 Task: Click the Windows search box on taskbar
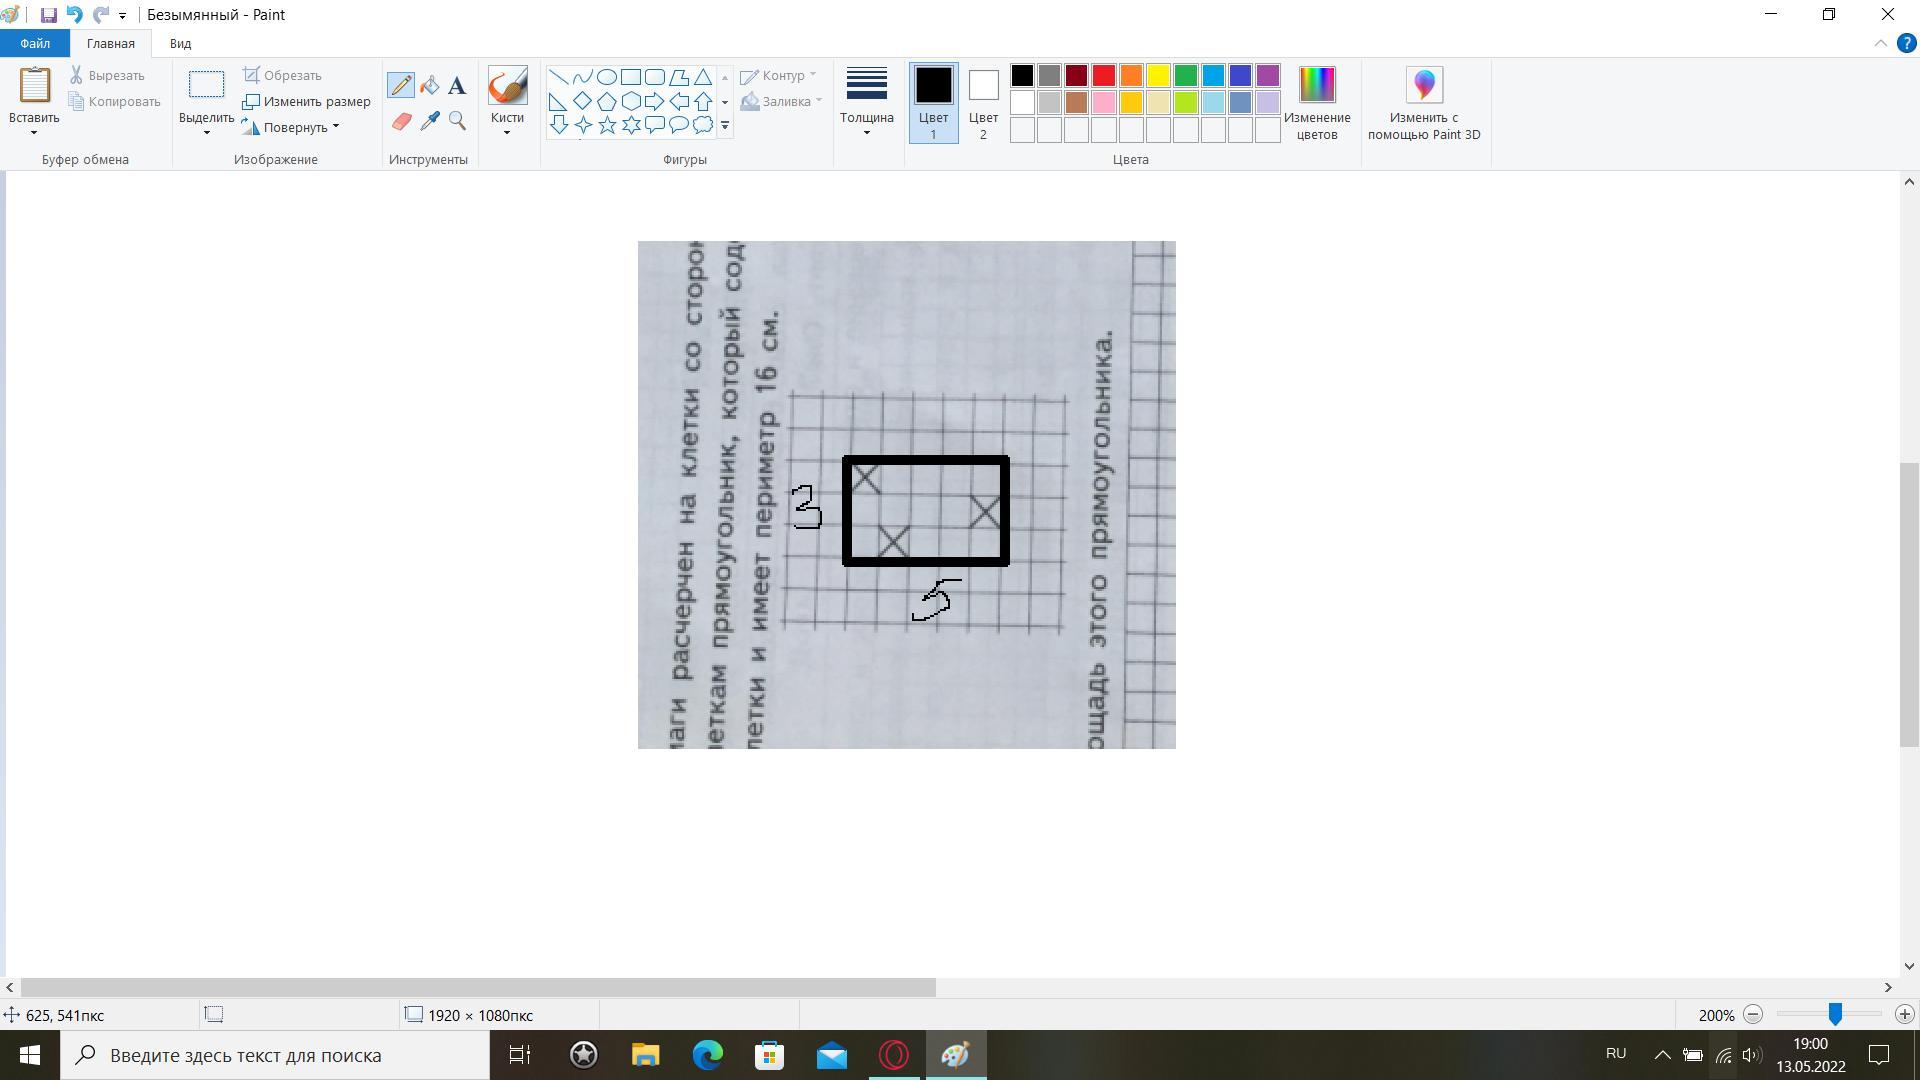click(x=275, y=1056)
